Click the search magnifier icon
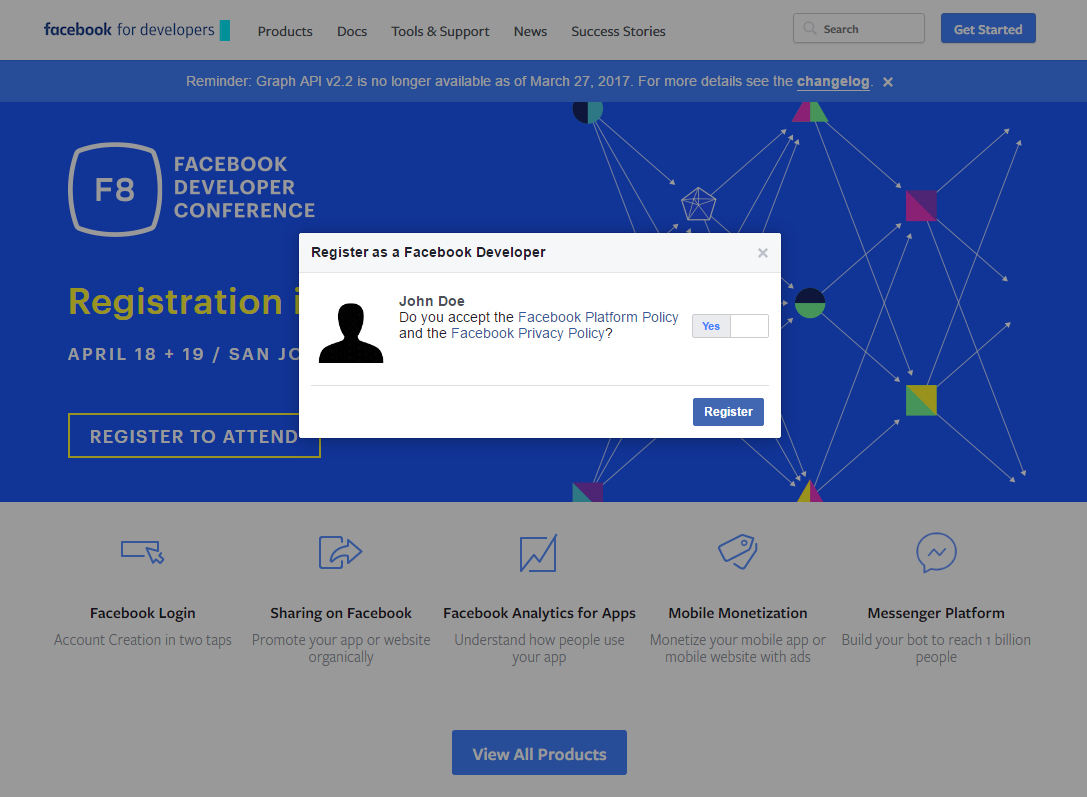 pos(809,28)
